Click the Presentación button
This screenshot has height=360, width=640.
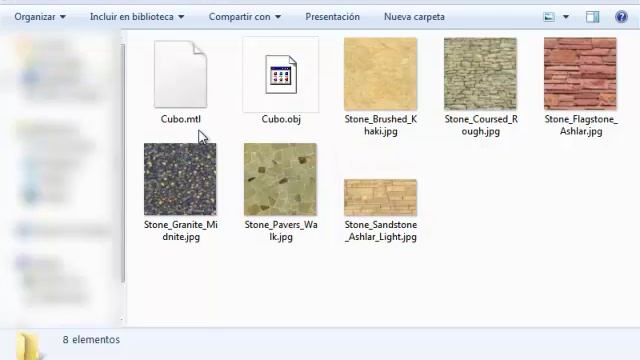tap(332, 17)
